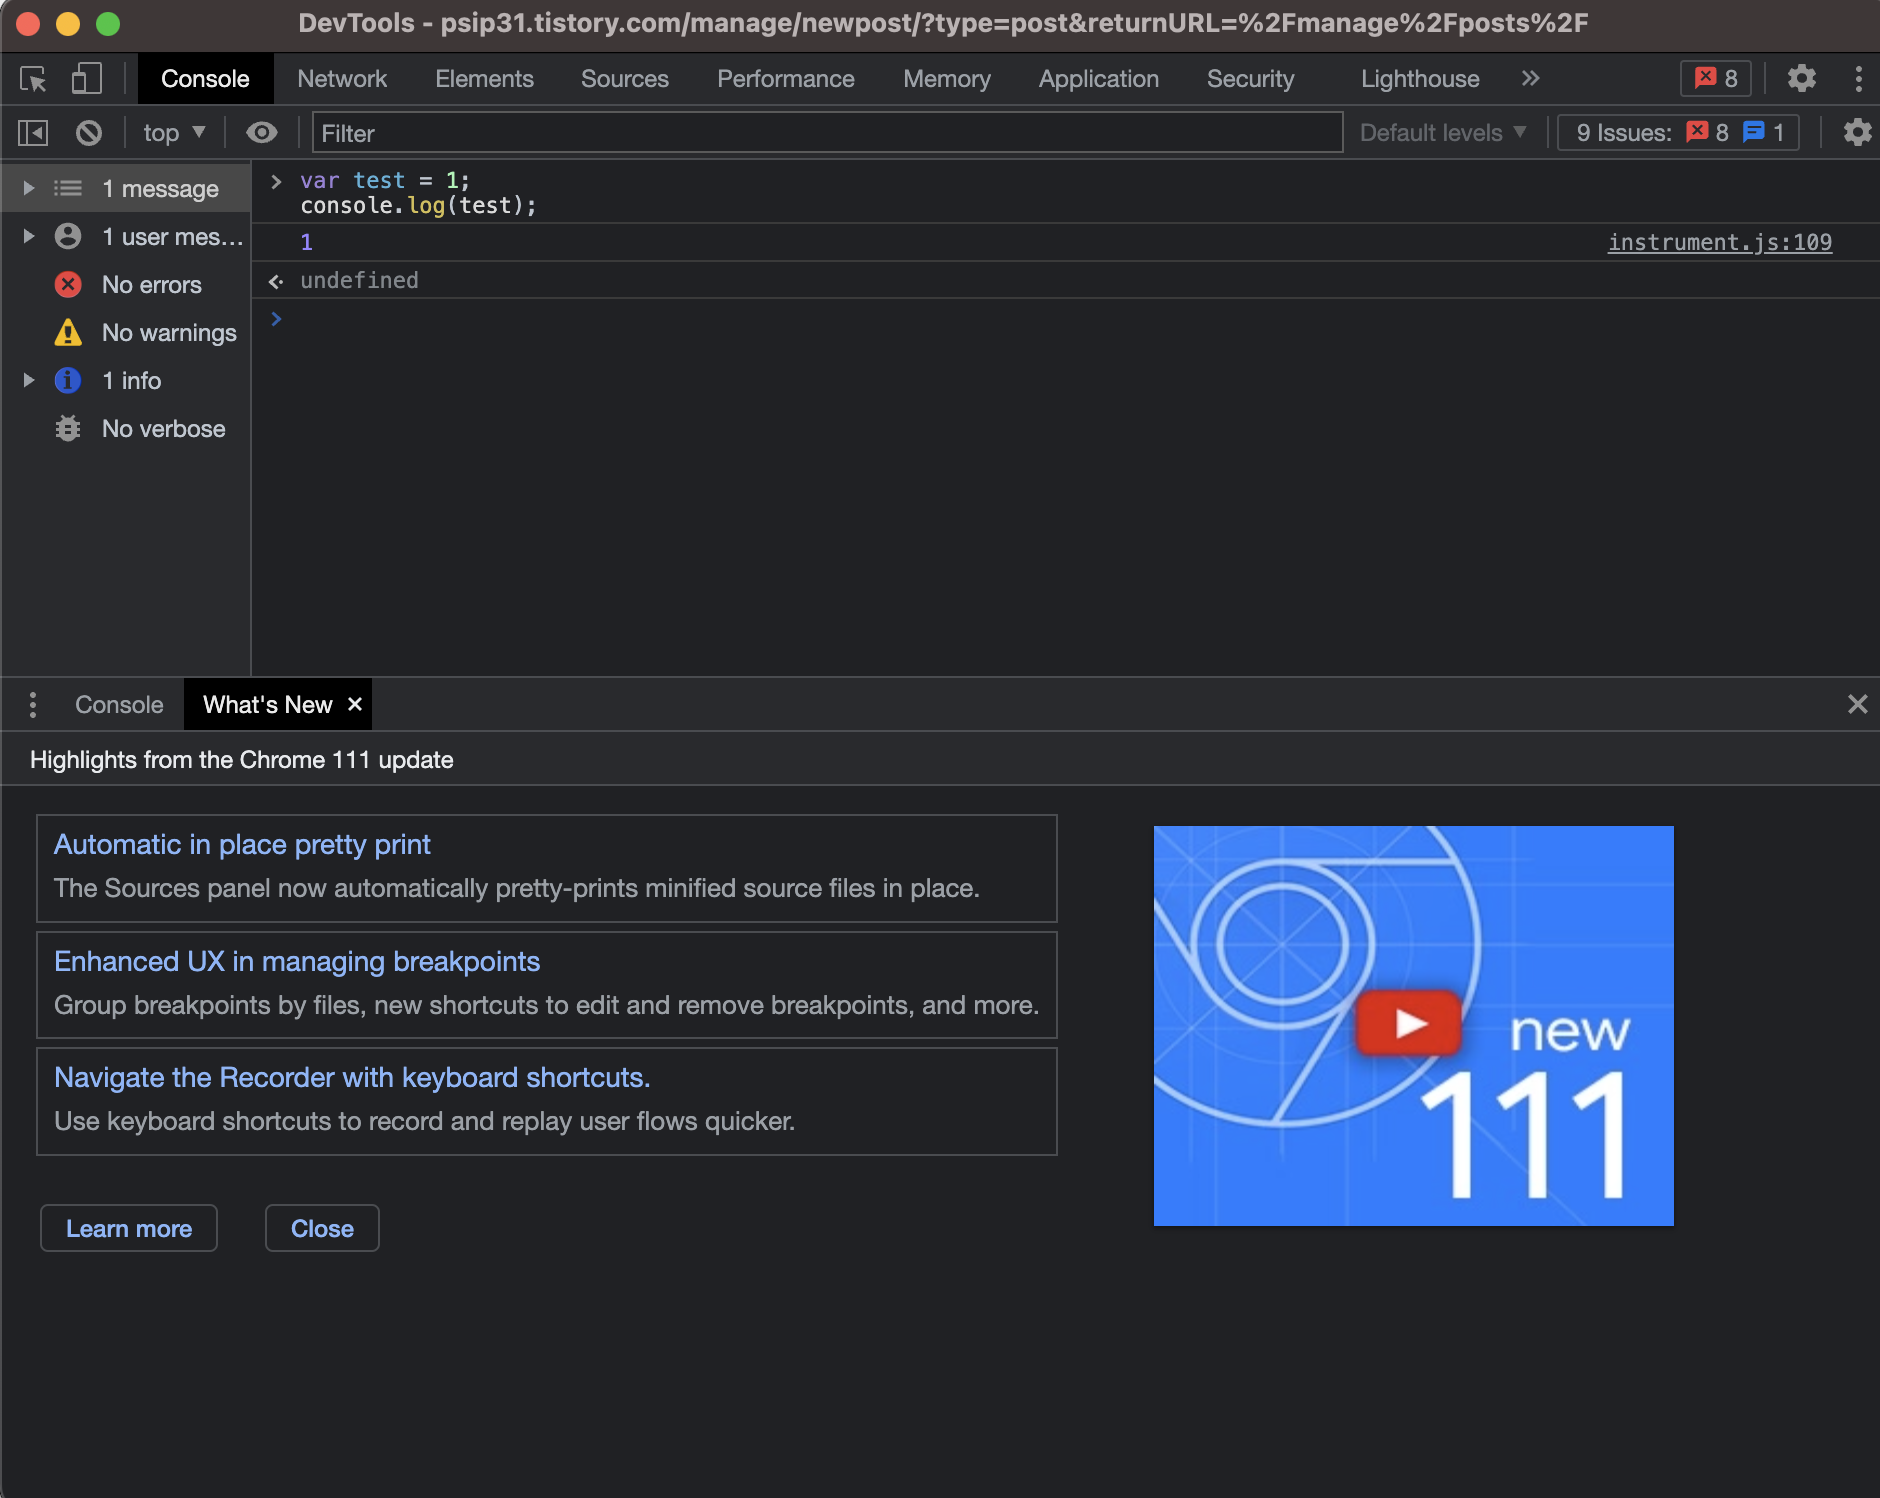
Task: Open Enhanced UX in managing breakpoints link
Action: point(297,962)
